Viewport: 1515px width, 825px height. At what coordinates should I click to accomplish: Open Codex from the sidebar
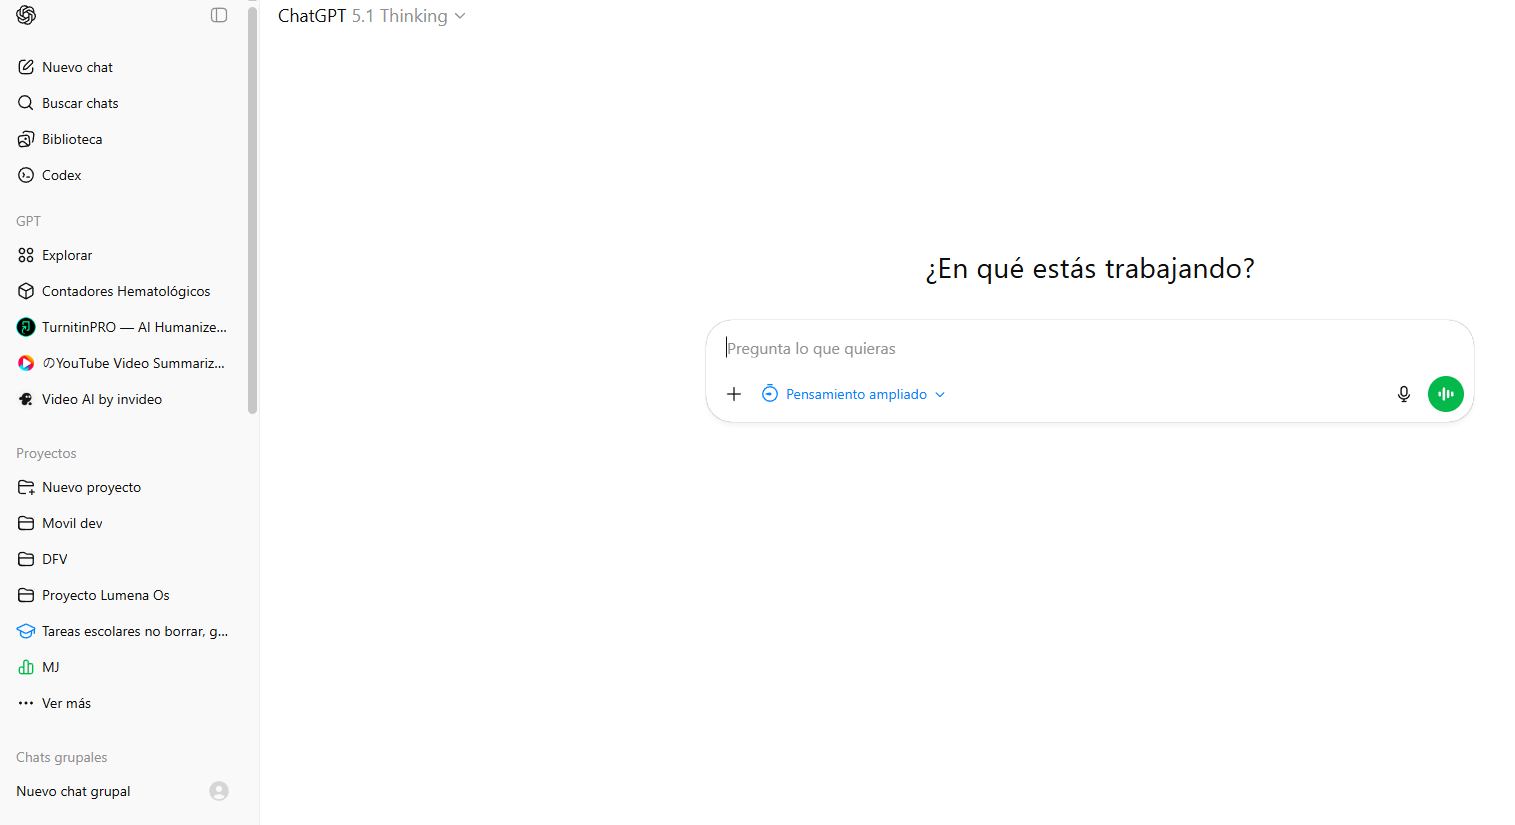point(61,175)
